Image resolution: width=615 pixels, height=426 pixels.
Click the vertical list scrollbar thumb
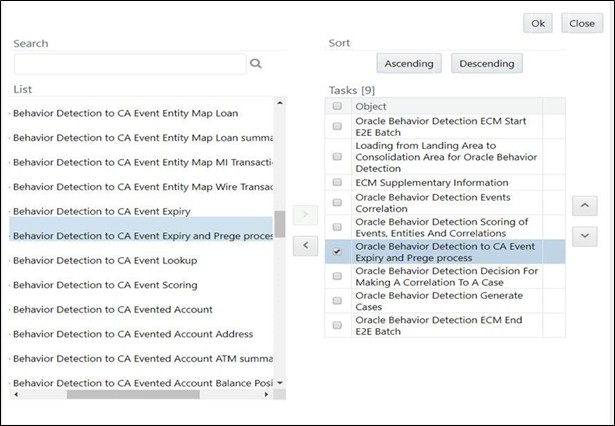(280, 224)
